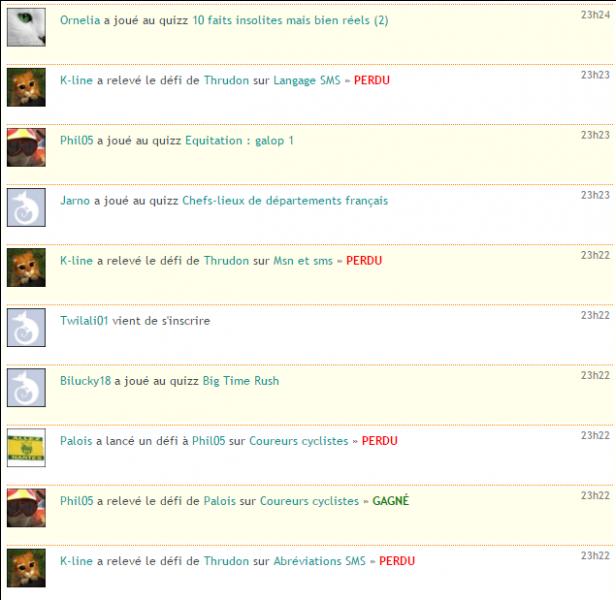Open Jarno's profile link
This screenshot has height=600, width=616.
coord(75,201)
